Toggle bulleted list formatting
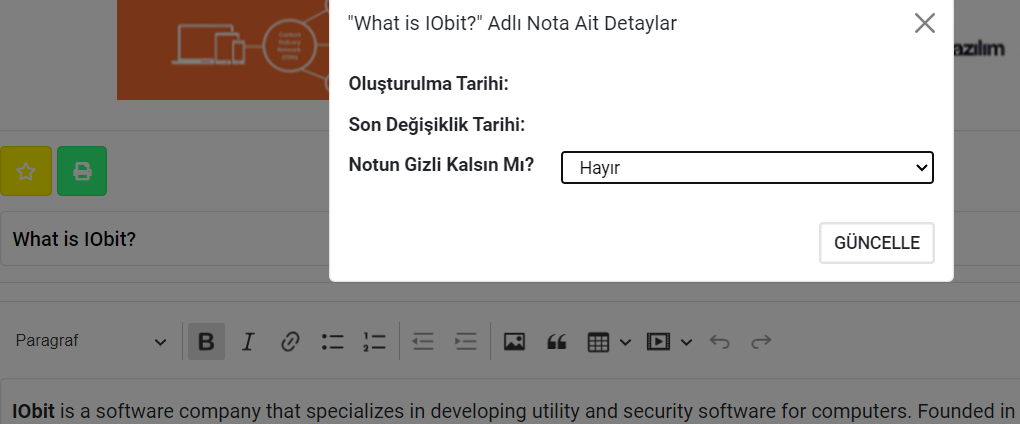The width and height of the screenshot is (1020, 424). [x=332, y=342]
